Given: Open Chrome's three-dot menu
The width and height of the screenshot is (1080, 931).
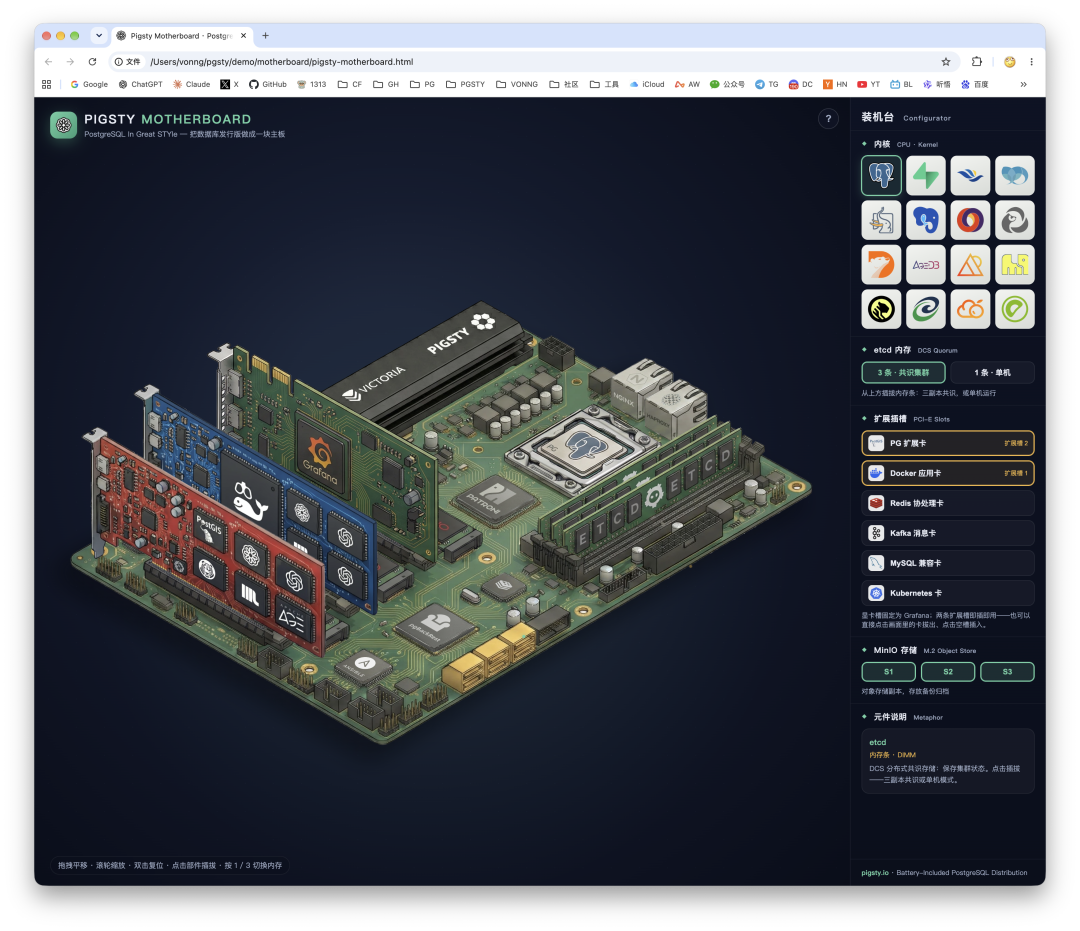Looking at the screenshot, I should coord(1031,62).
